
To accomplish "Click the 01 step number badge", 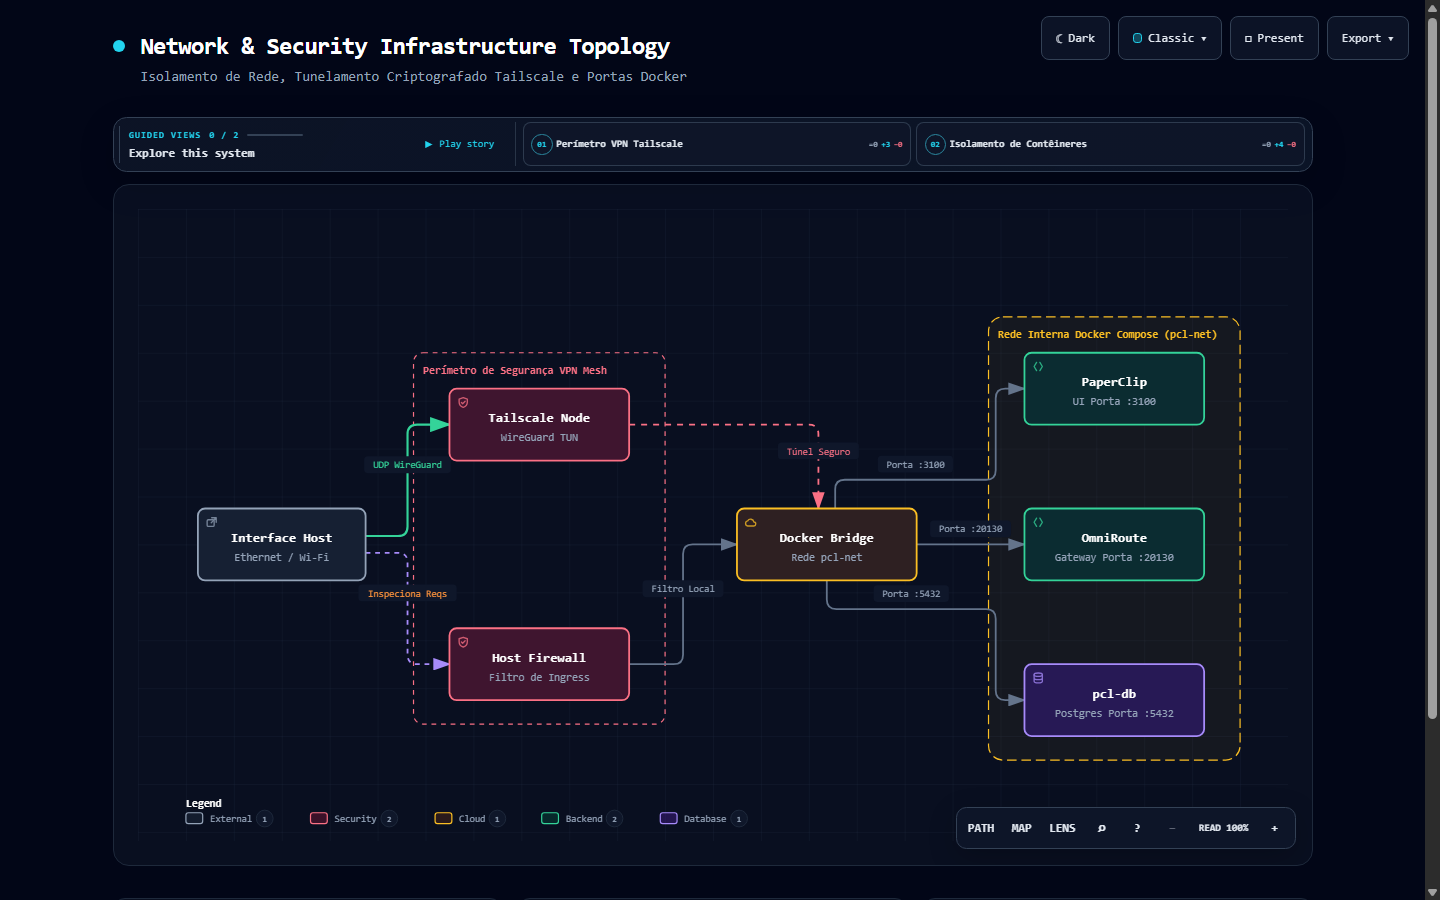I will (541, 144).
